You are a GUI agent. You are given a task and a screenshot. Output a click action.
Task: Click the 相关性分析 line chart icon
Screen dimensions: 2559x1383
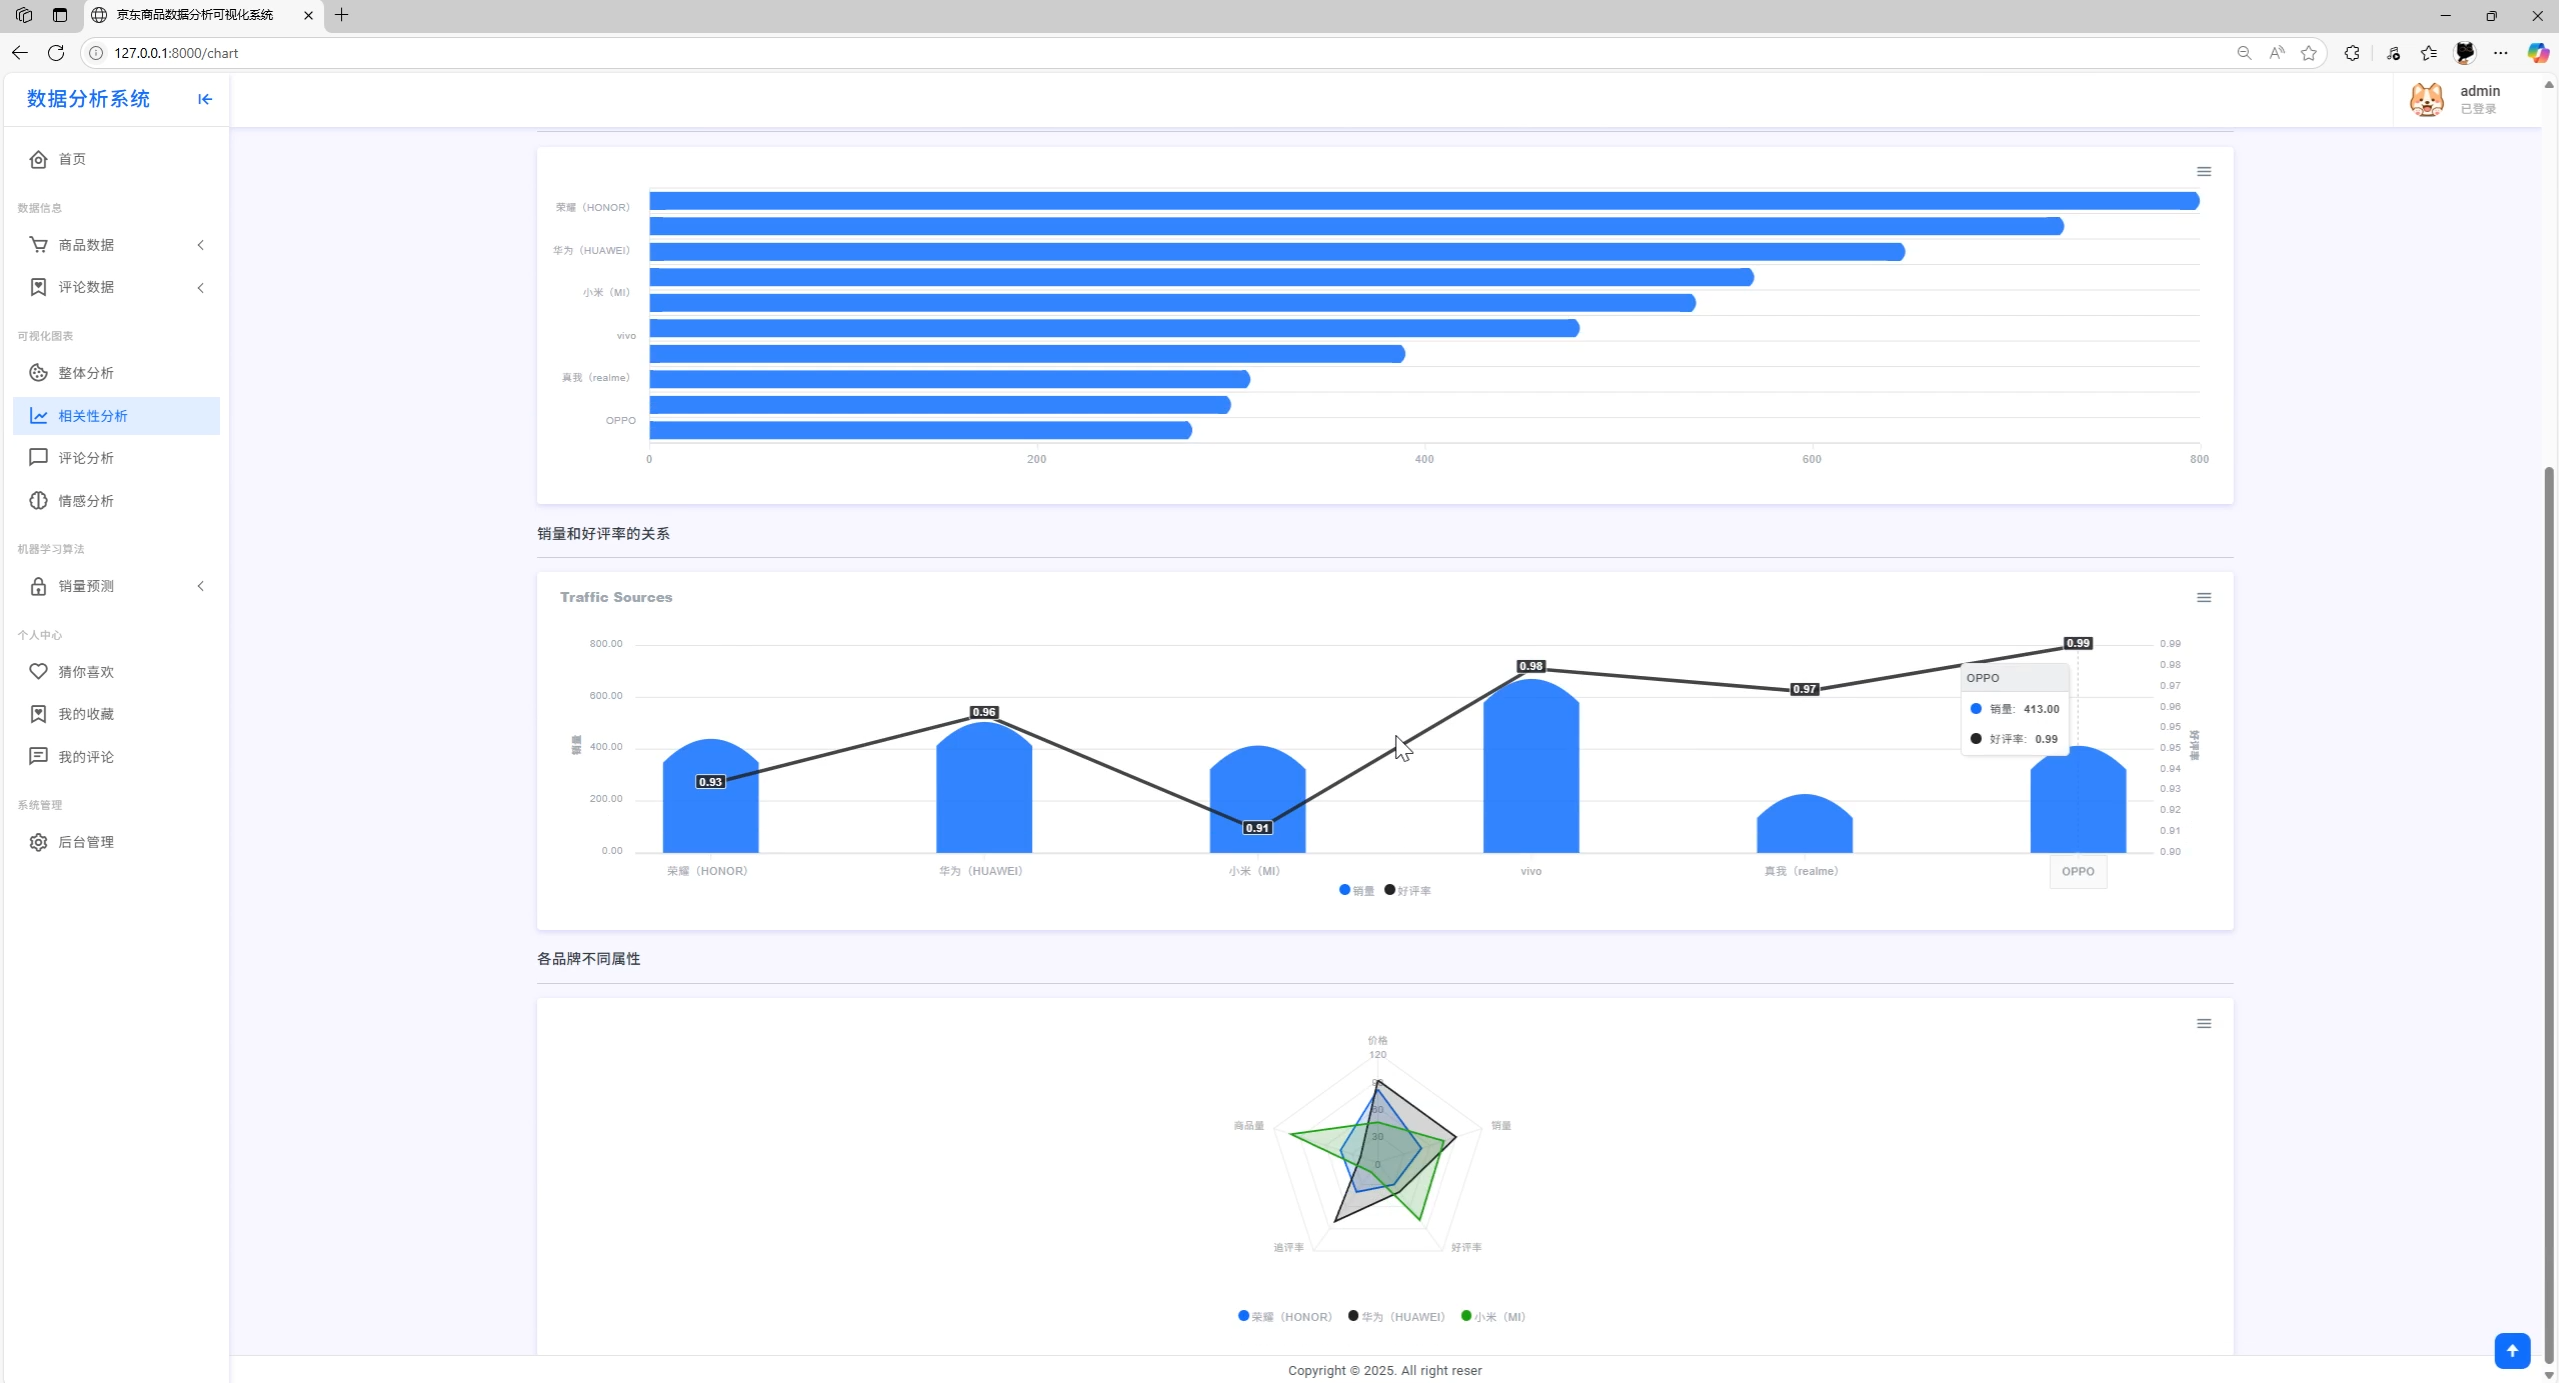pos(38,416)
